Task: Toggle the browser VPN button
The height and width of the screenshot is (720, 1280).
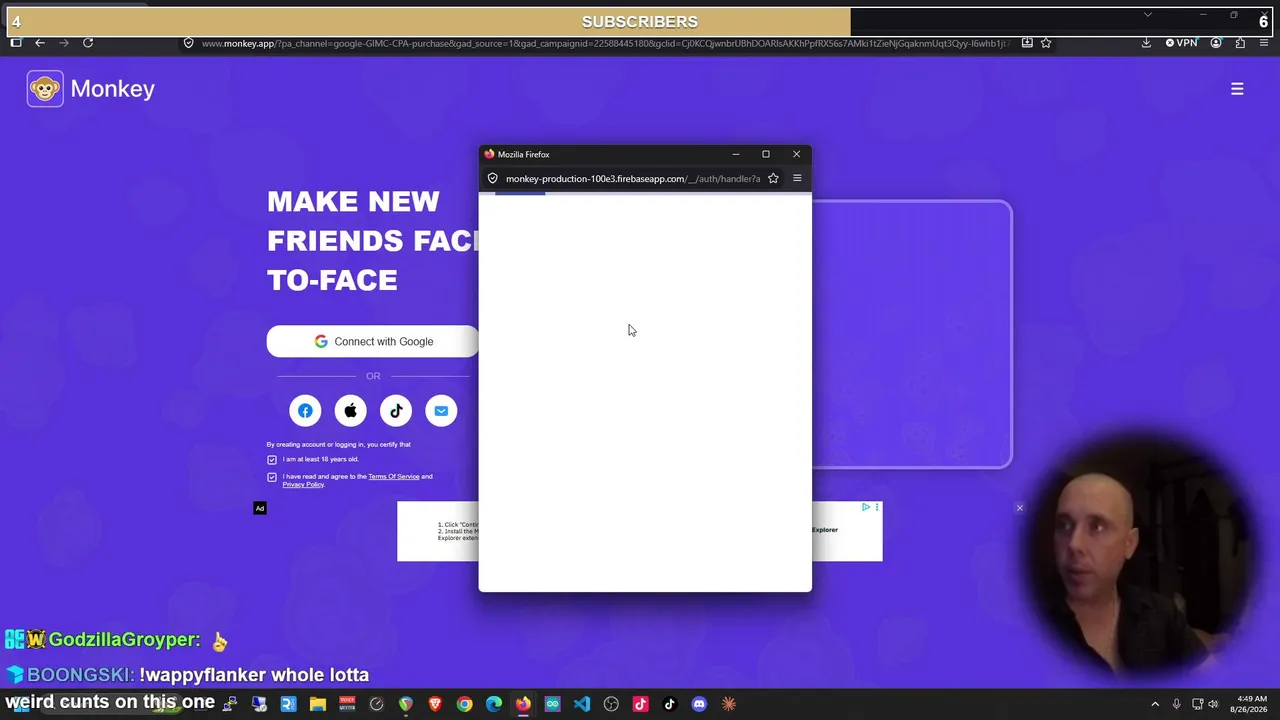Action: point(1182,43)
